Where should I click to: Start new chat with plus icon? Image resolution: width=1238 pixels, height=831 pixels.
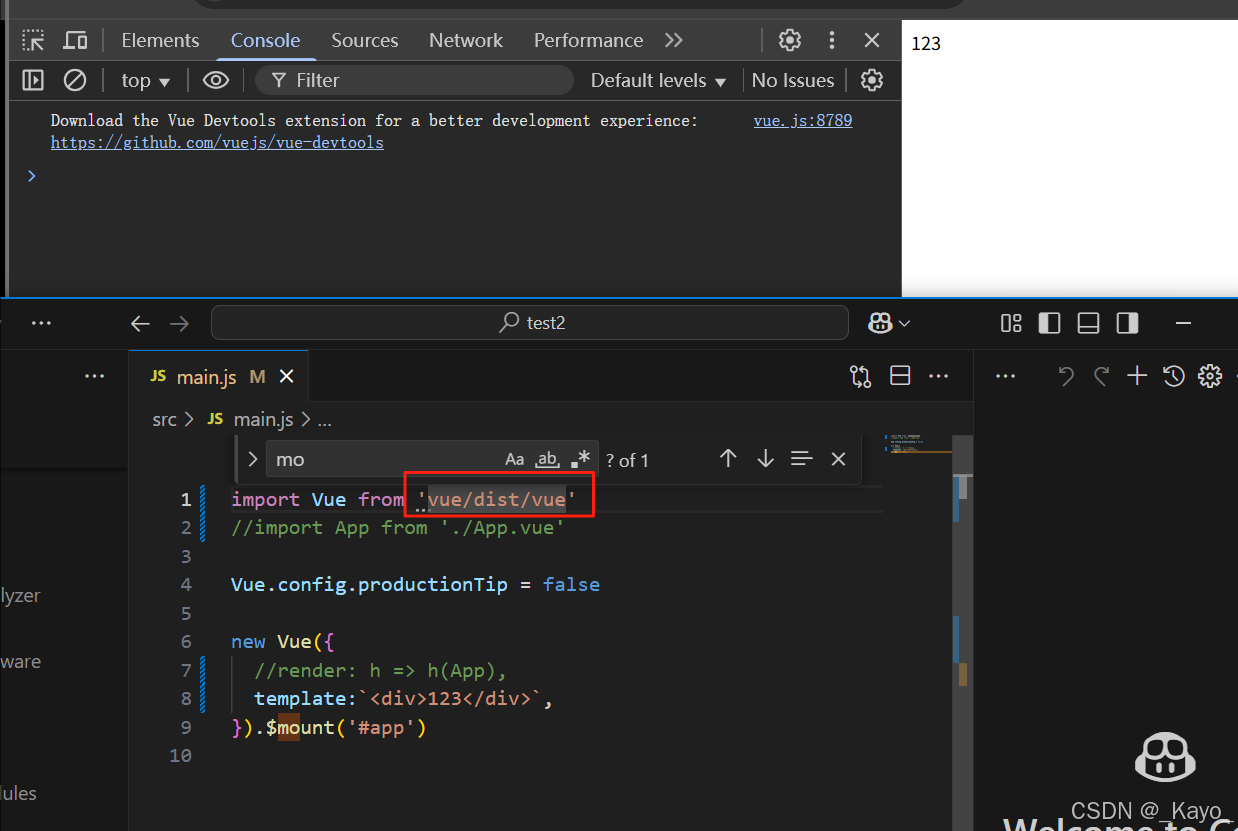pyautogui.click(x=1136, y=376)
